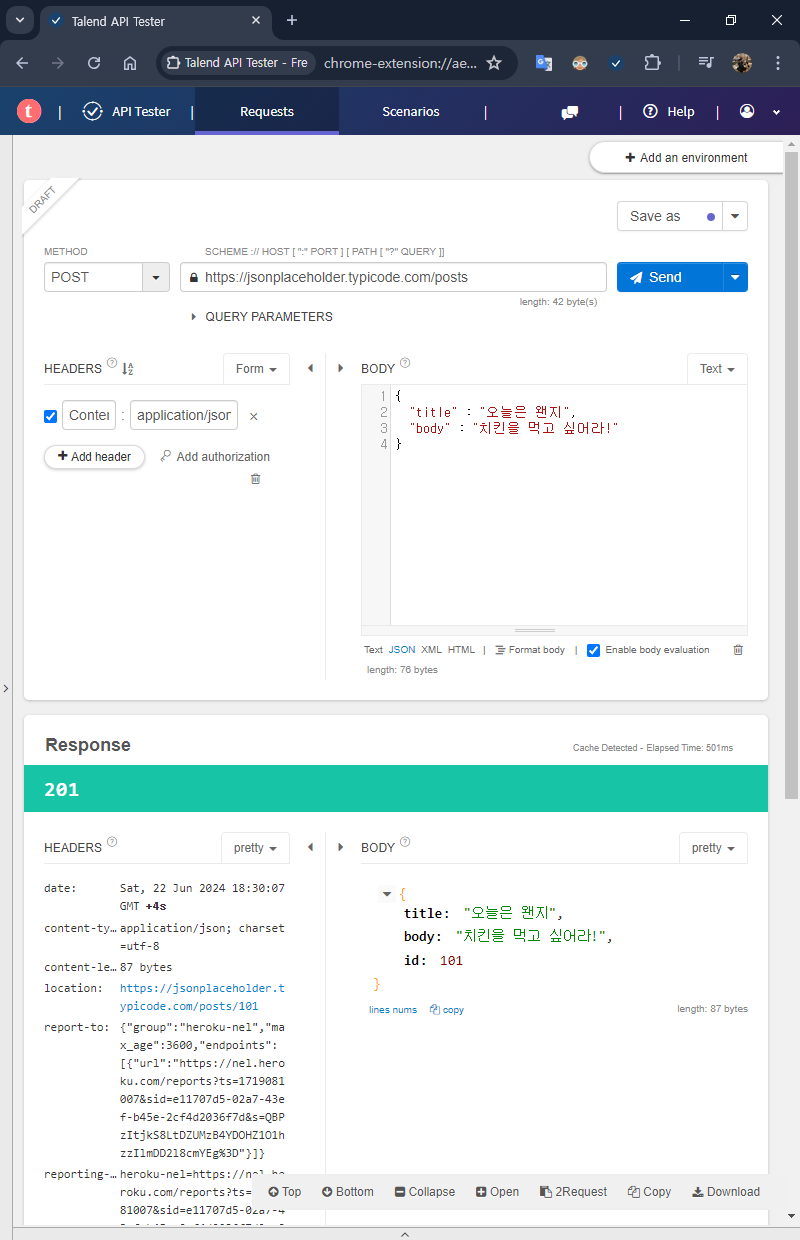Click Collapse in the response toolbar

click(x=425, y=1192)
